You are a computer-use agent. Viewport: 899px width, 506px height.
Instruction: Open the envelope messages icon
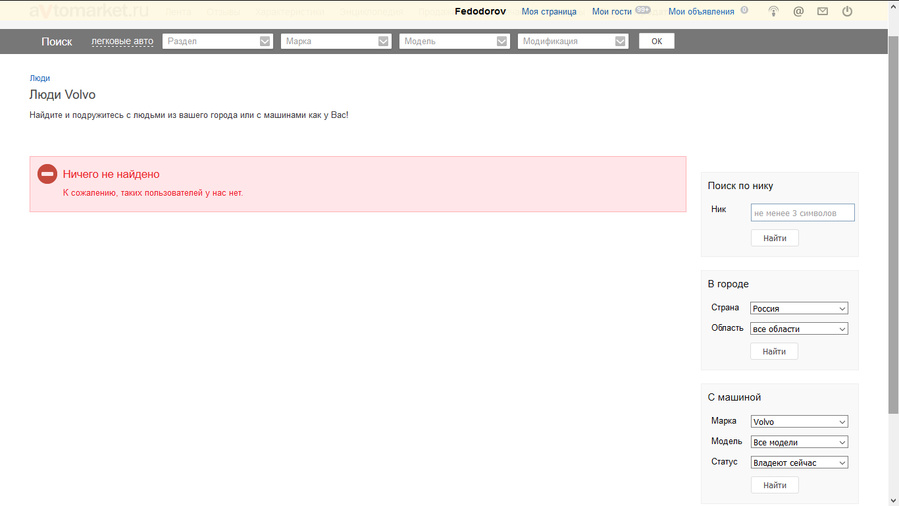[x=823, y=11]
